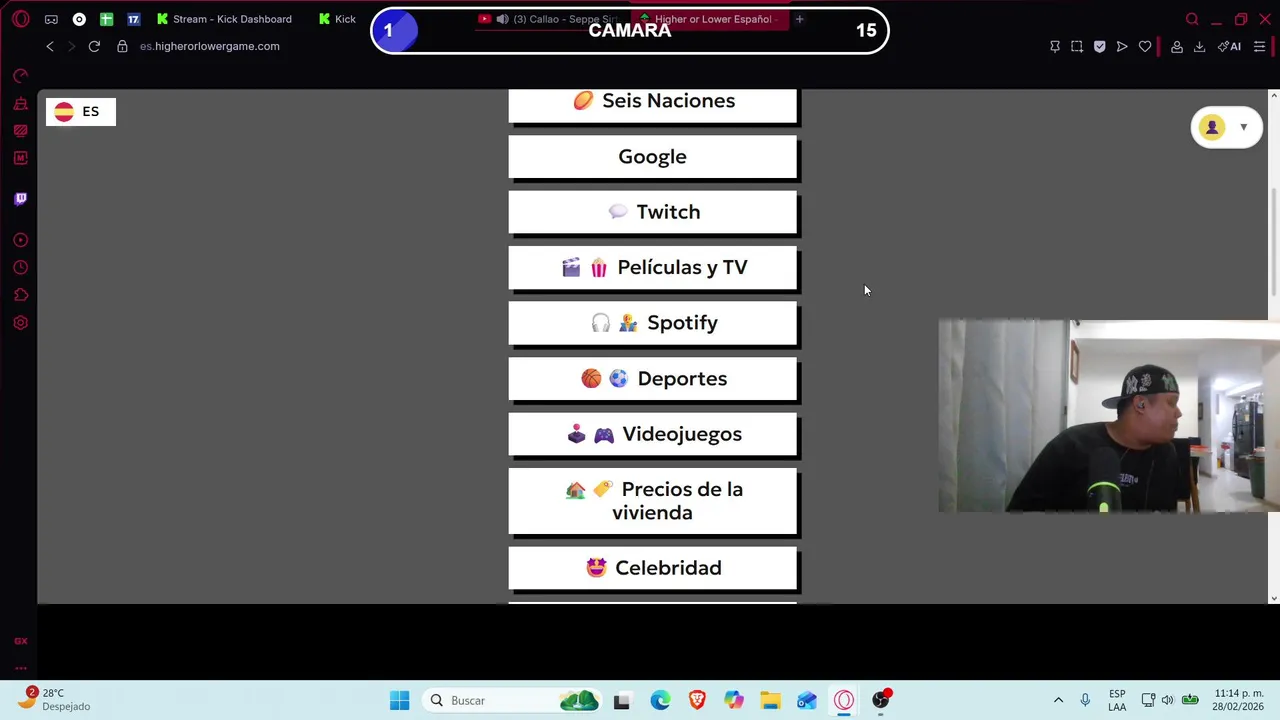Open the pinned-tabs pin icon in toolbar

coord(1054,46)
